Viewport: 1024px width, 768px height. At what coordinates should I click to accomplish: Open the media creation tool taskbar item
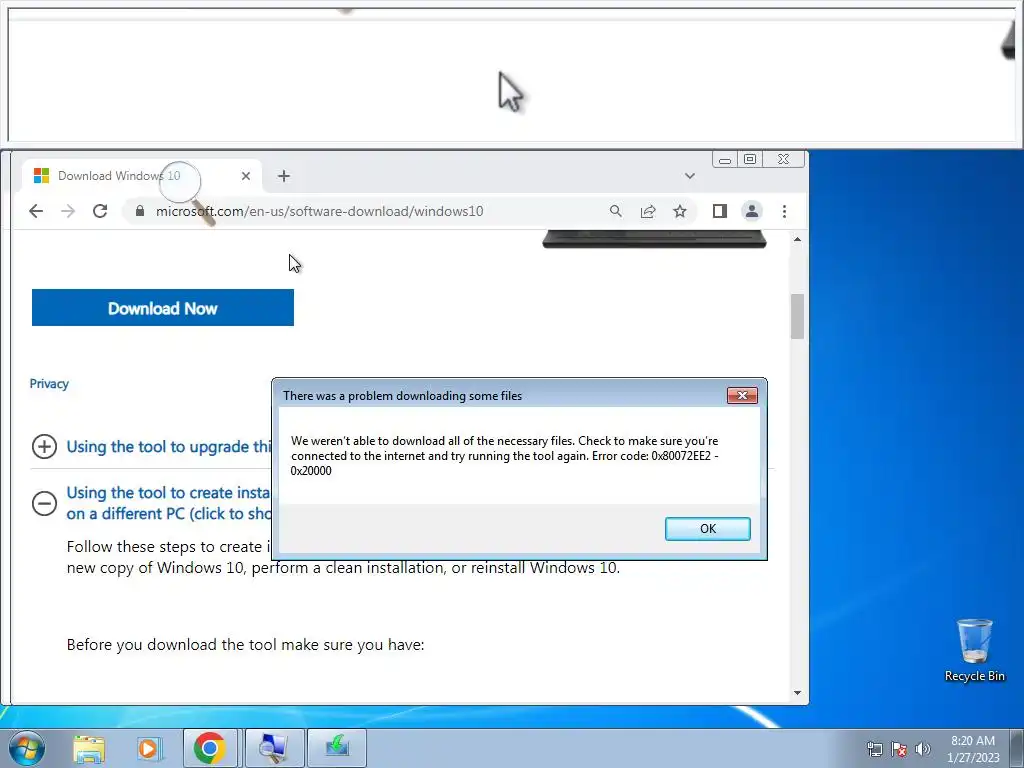click(337, 748)
